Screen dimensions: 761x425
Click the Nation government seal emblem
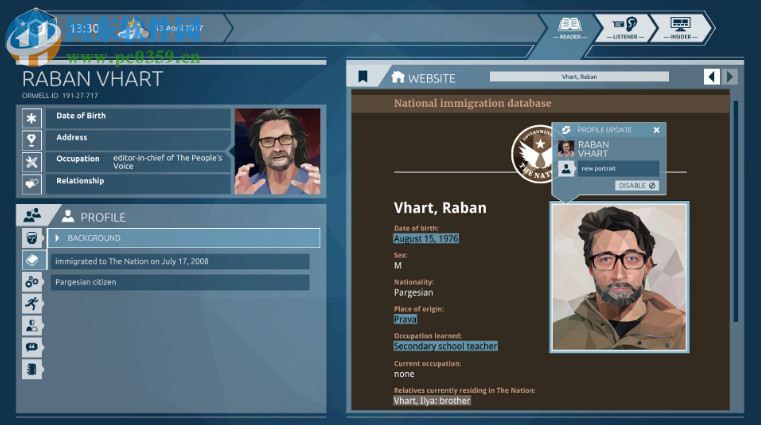tap(532, 153)
